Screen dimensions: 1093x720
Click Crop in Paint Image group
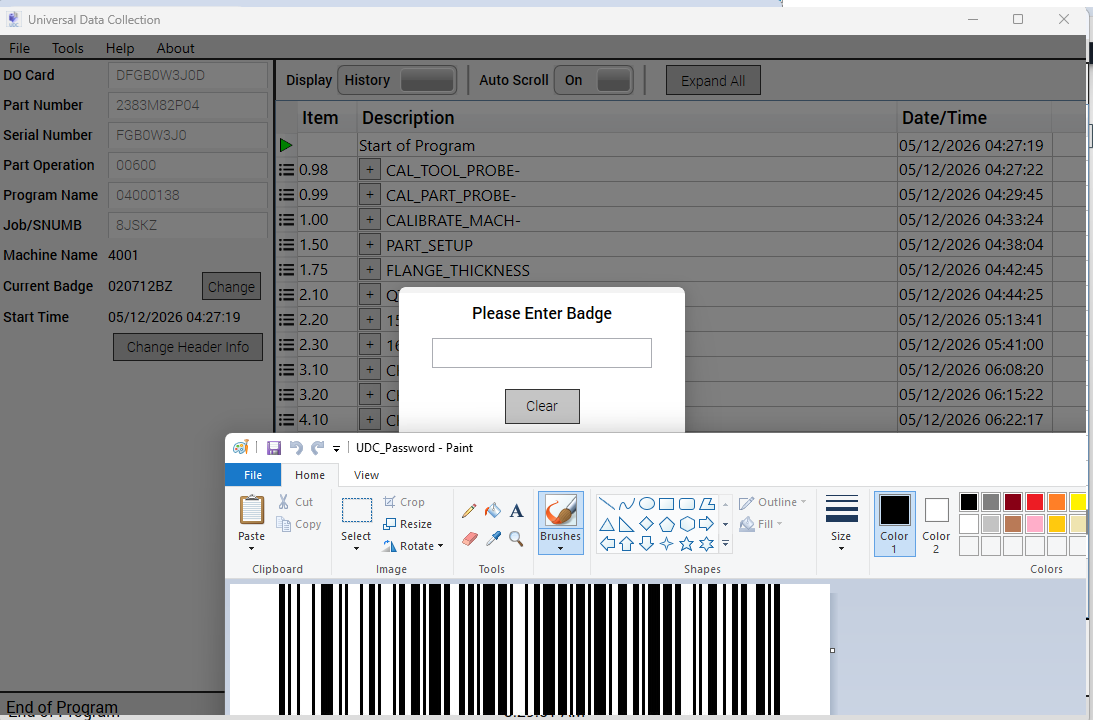404,502
